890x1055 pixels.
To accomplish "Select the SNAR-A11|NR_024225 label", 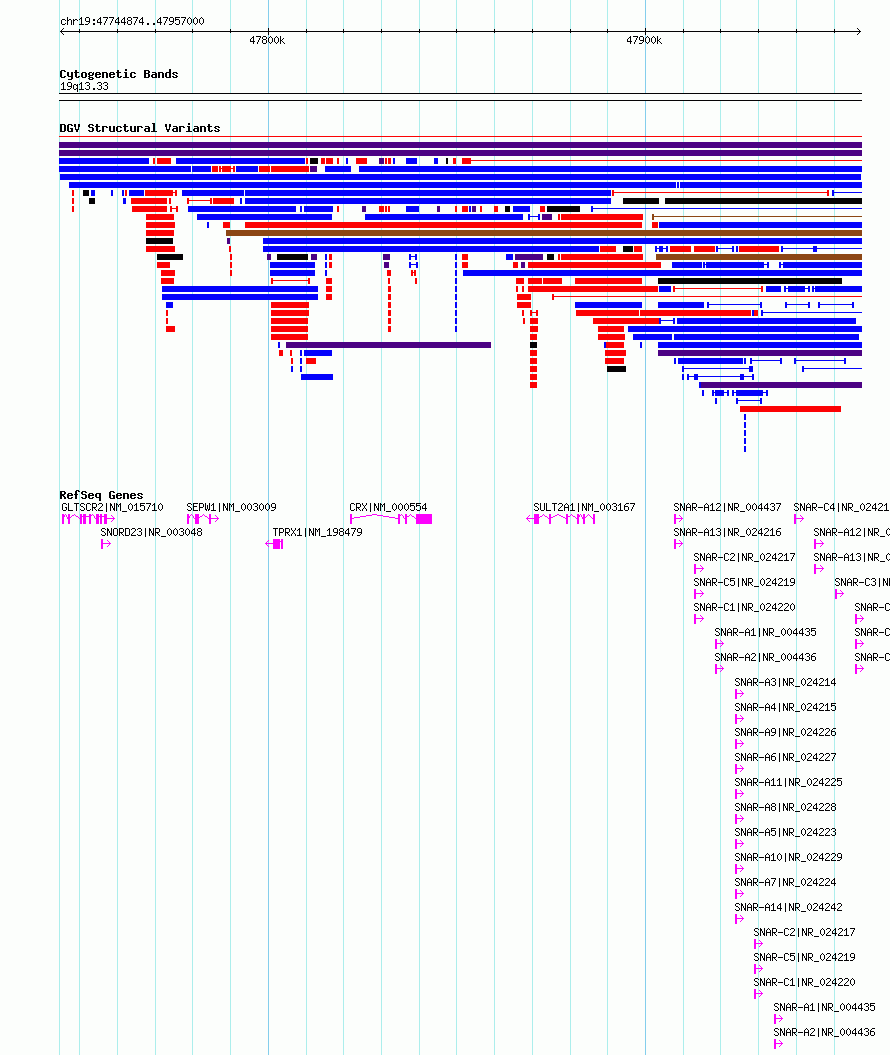I will point(788,783).
